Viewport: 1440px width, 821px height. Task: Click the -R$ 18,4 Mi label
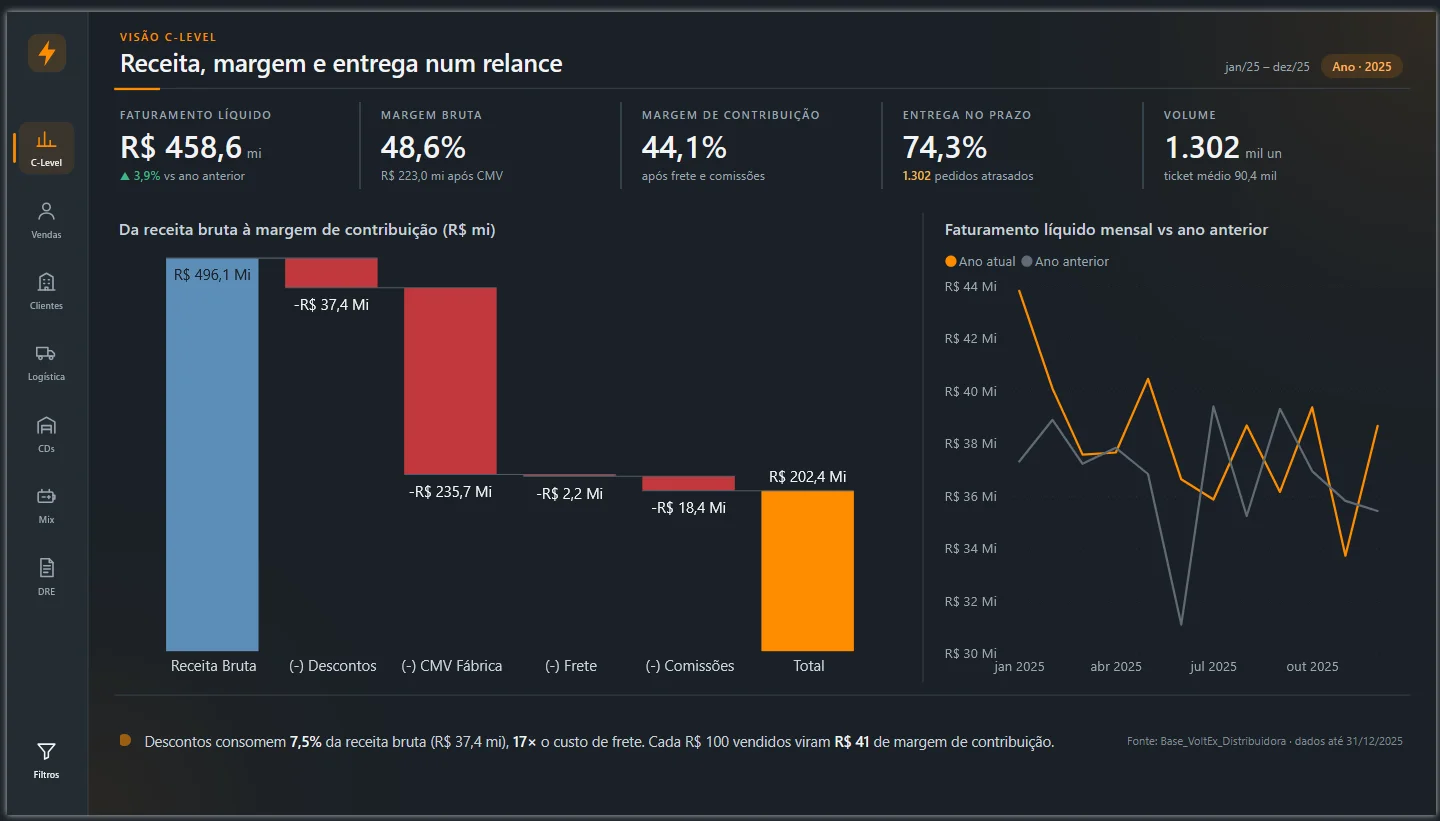[x=688, y=508]
